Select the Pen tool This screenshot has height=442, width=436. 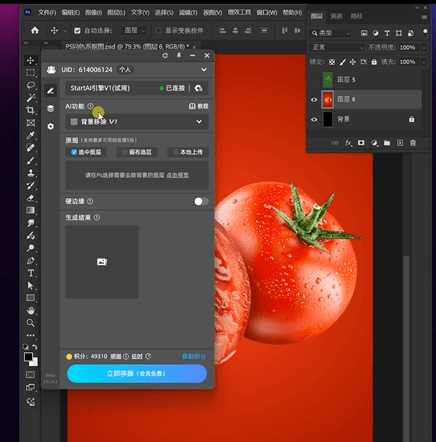coord(31,261)
